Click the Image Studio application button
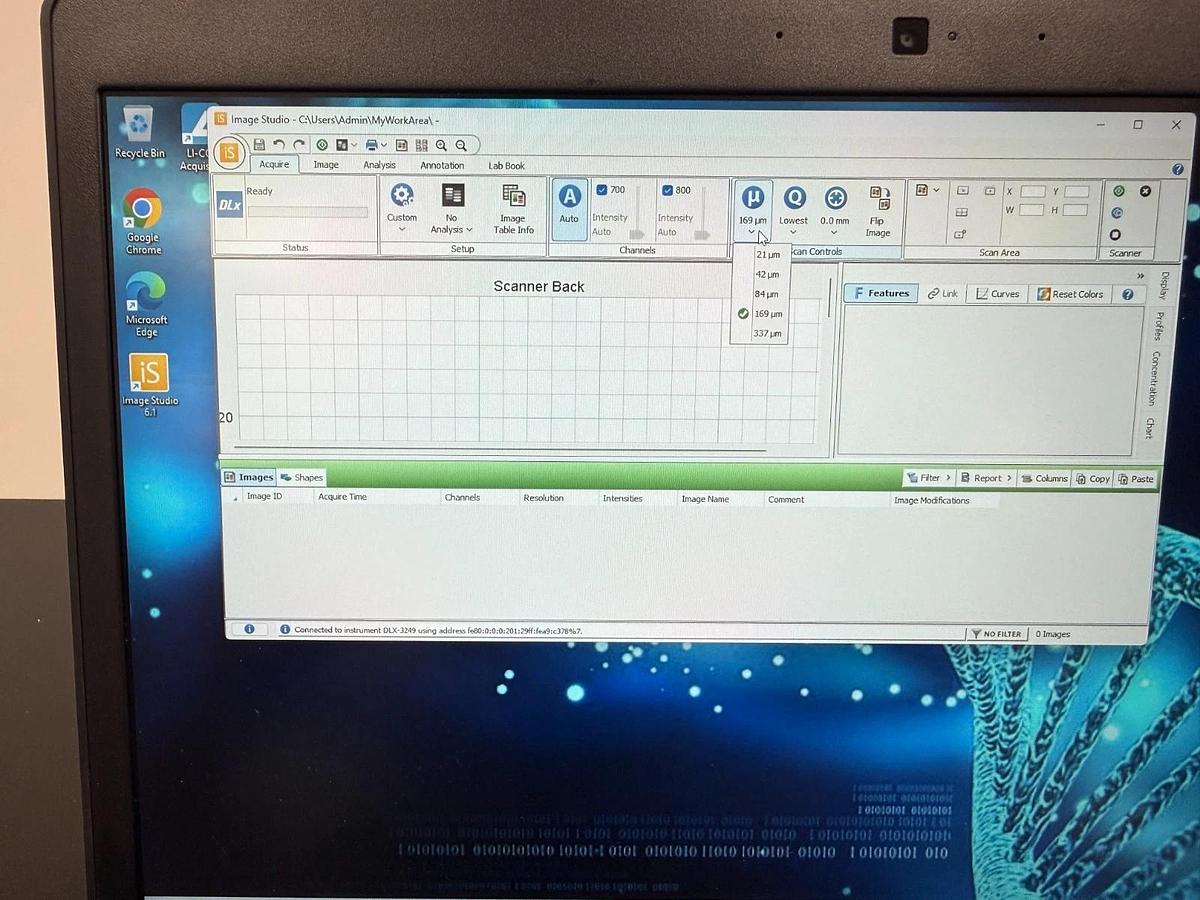This screenshot has width=1200, height=900. tap(229, 153)
